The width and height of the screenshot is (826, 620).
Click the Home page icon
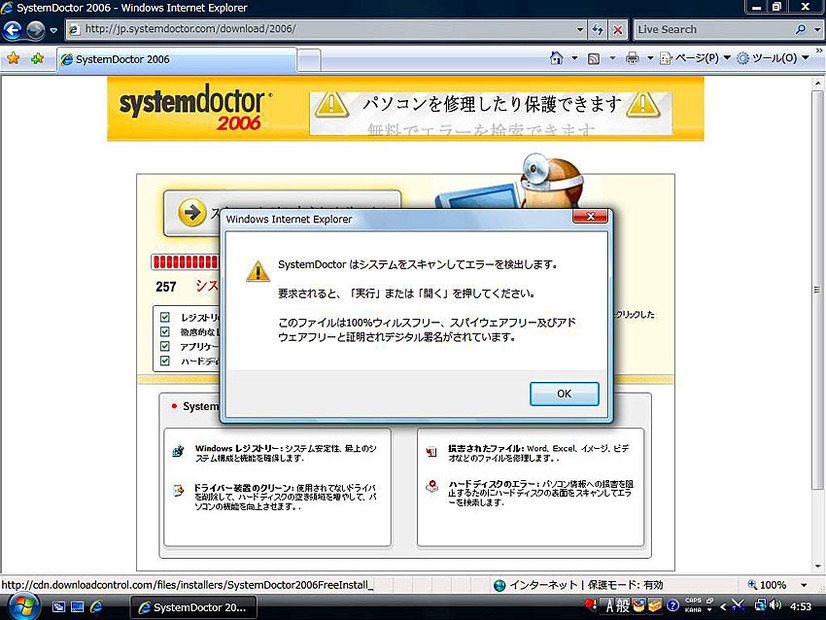(x=556, y=58)
